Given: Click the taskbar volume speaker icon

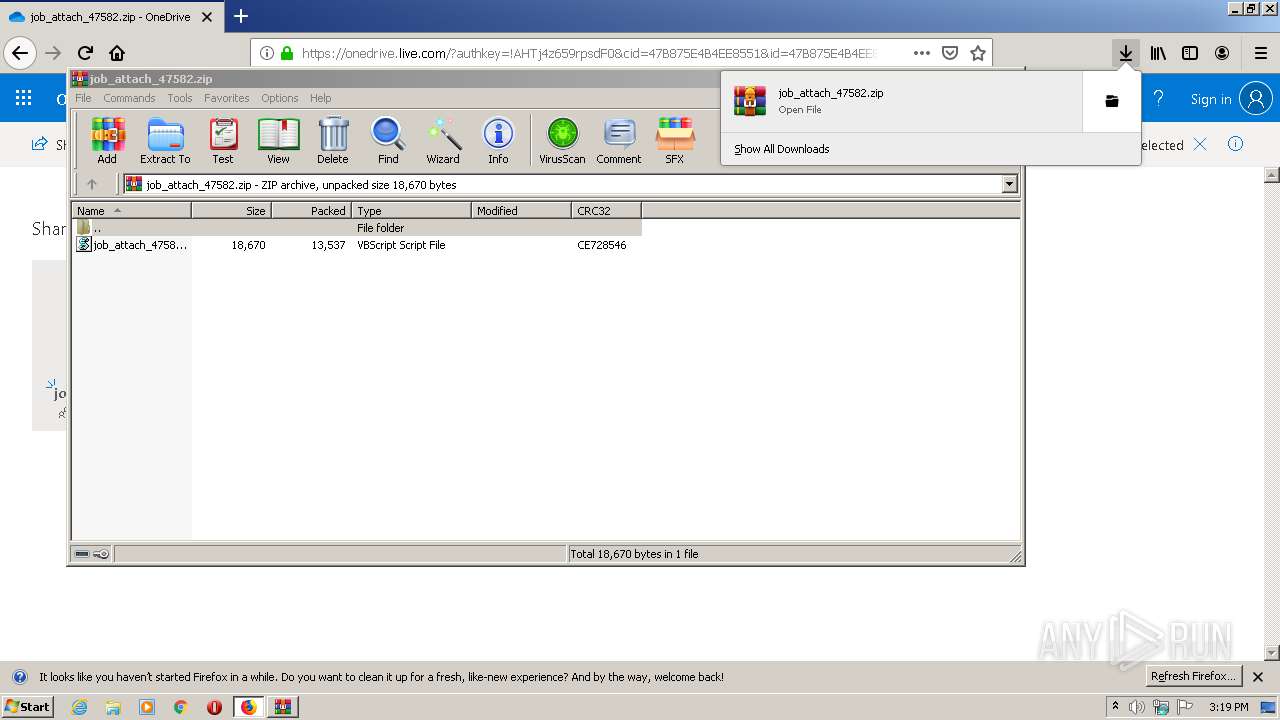Looking at the screenshot, I should (x=1137, y=707).
